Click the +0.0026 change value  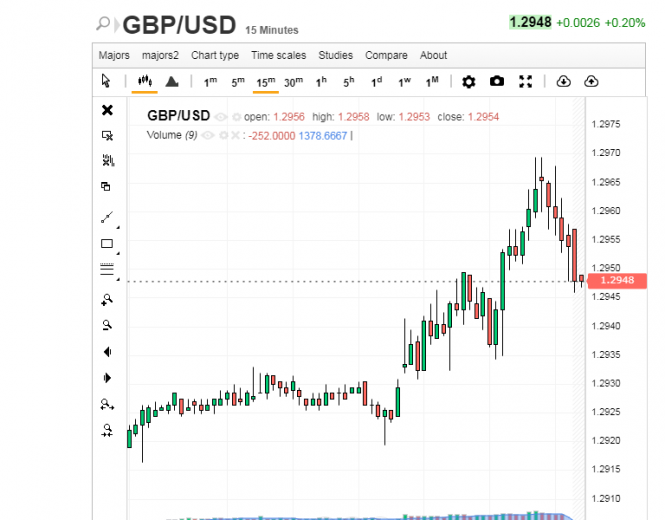coord(578,22)
